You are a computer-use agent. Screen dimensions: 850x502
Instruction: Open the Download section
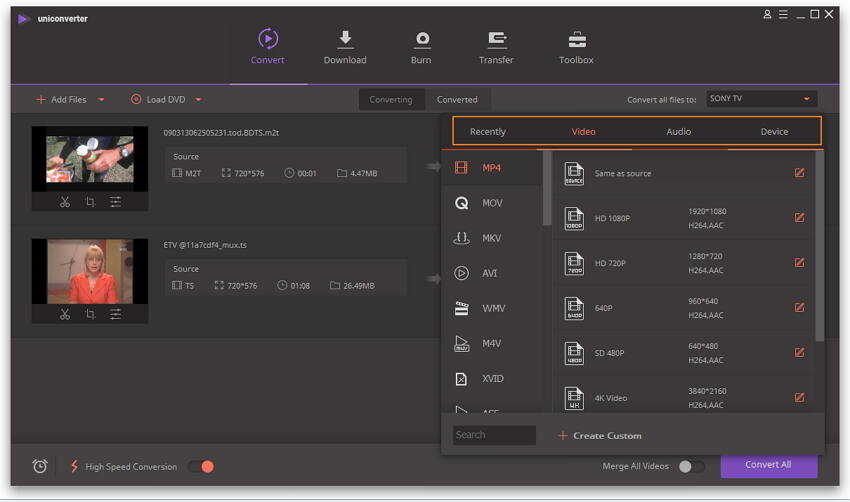pyautogui.click(x=345, y=47)
